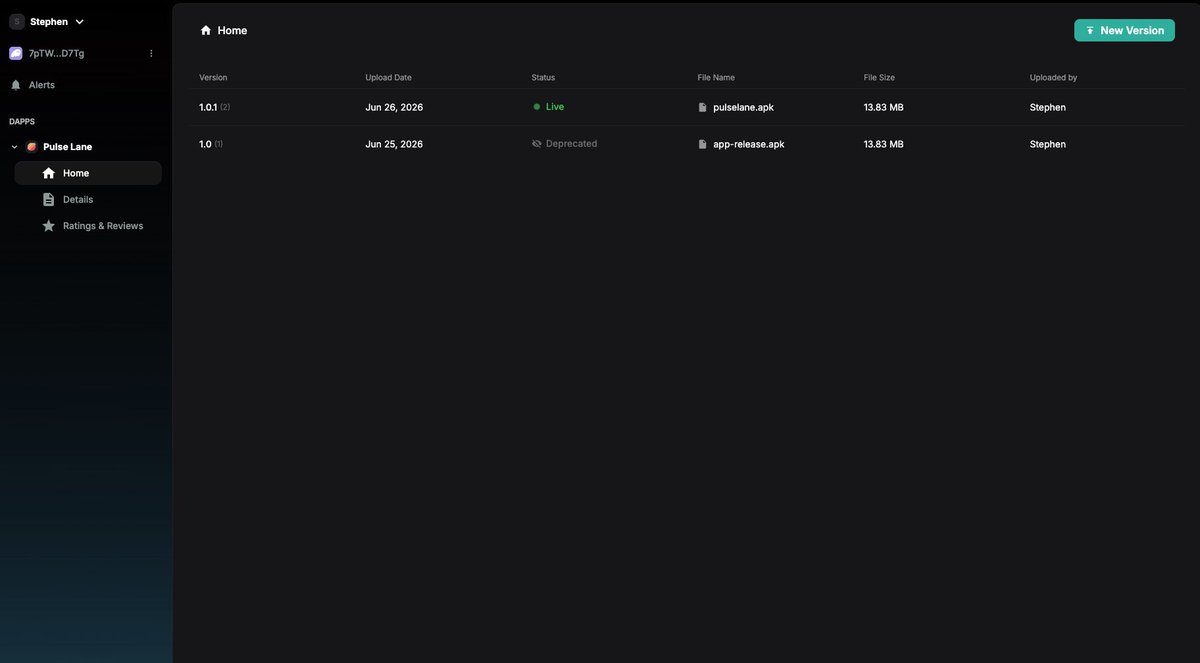Click the Pulse Lane app icon
This screenshot has width=1200, height=663.
32,147
